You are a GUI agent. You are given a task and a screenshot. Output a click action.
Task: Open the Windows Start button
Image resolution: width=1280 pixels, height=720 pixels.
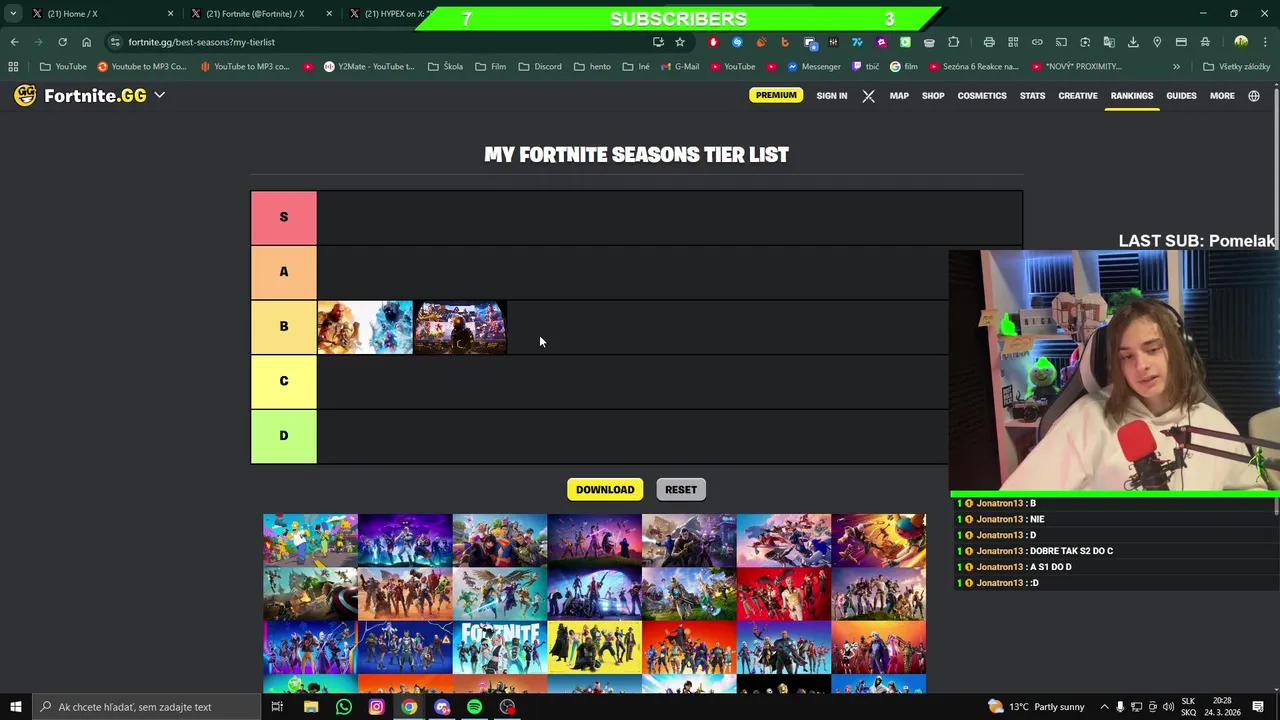tap(15, 707)
